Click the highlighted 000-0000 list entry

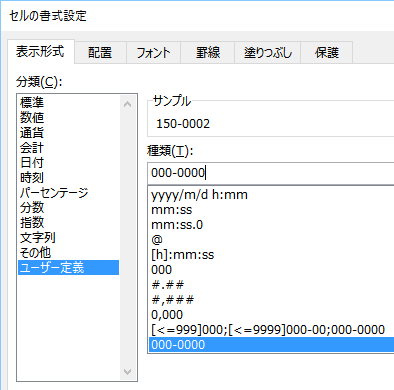(x=272, y=345)
